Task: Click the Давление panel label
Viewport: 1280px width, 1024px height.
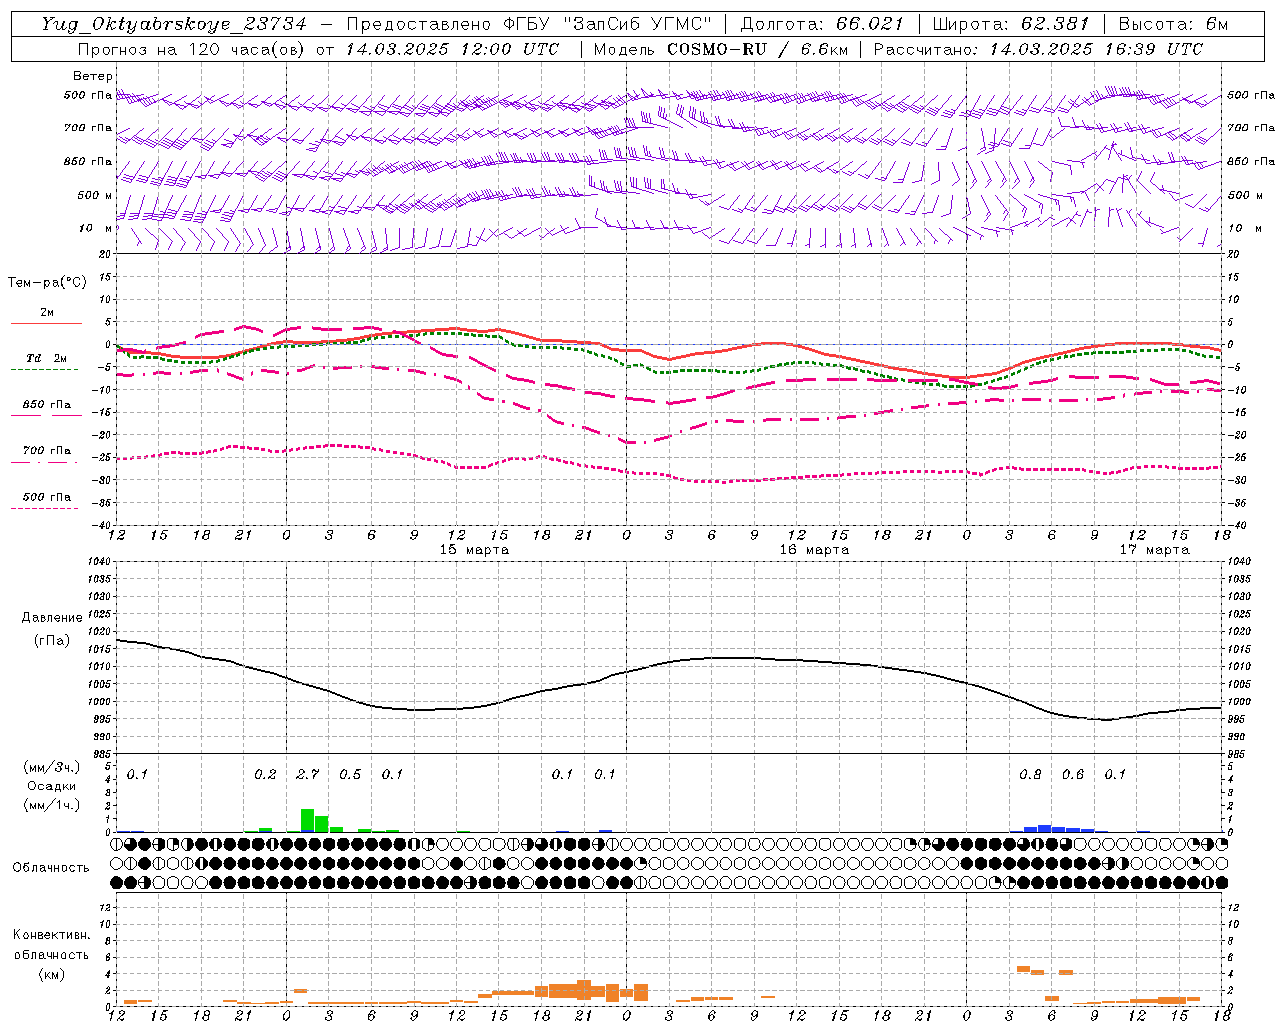Action: click(52, 618)
